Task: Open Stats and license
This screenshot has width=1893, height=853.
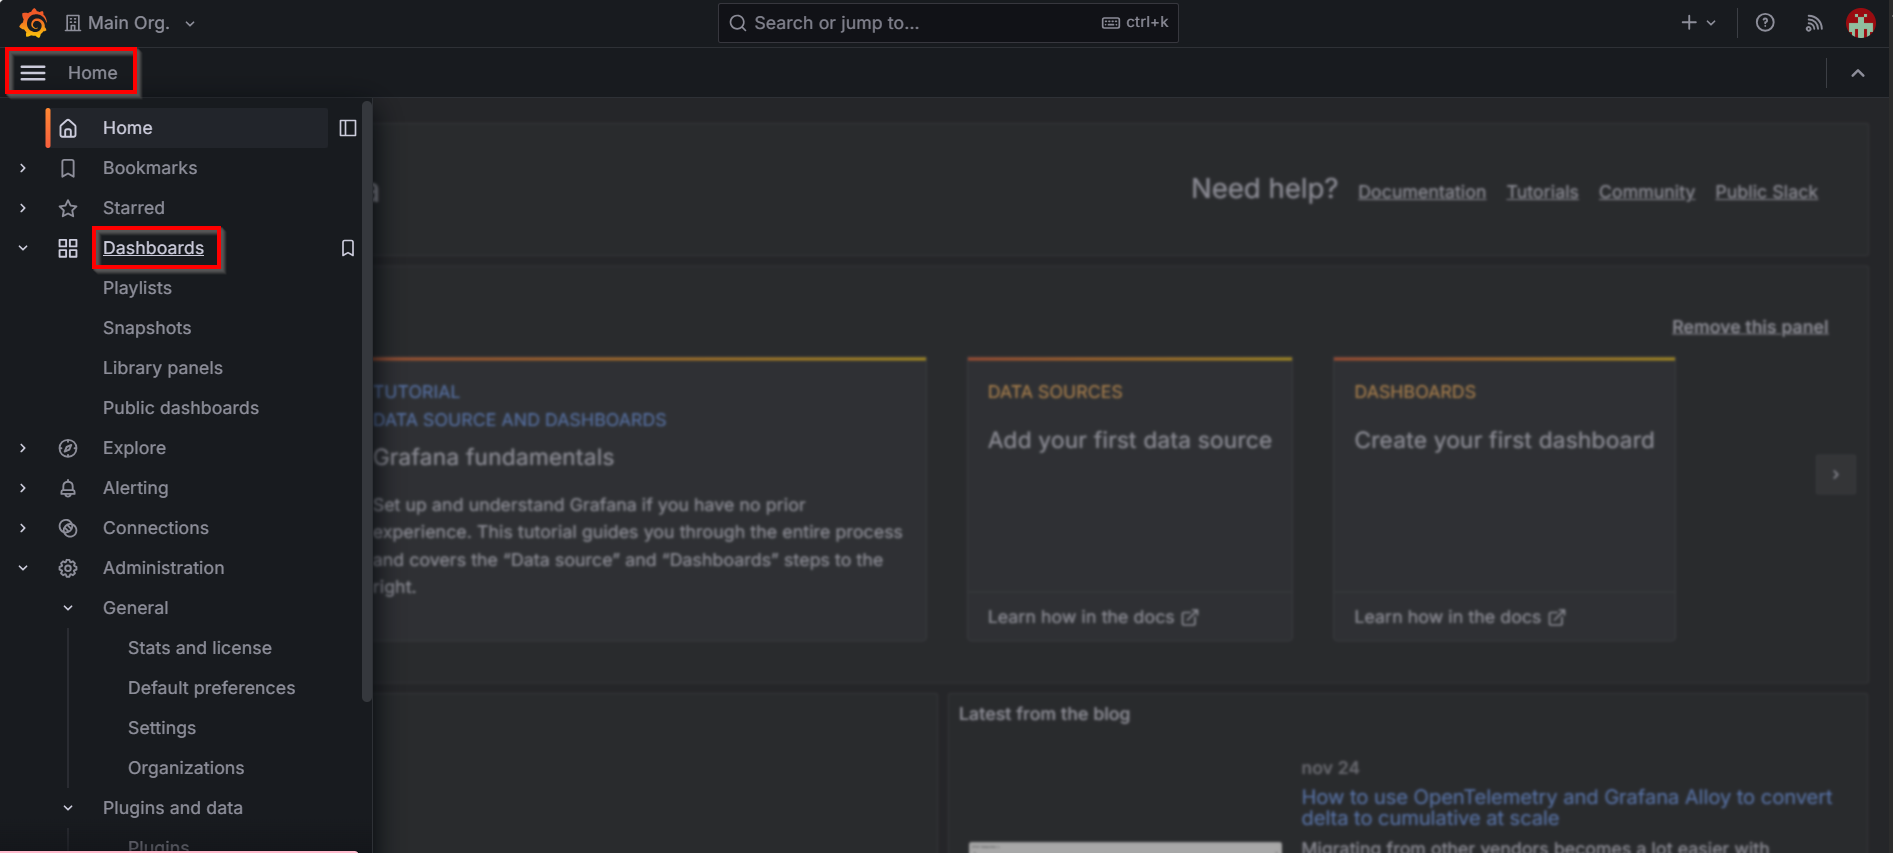Action: [x=200, y=648]
